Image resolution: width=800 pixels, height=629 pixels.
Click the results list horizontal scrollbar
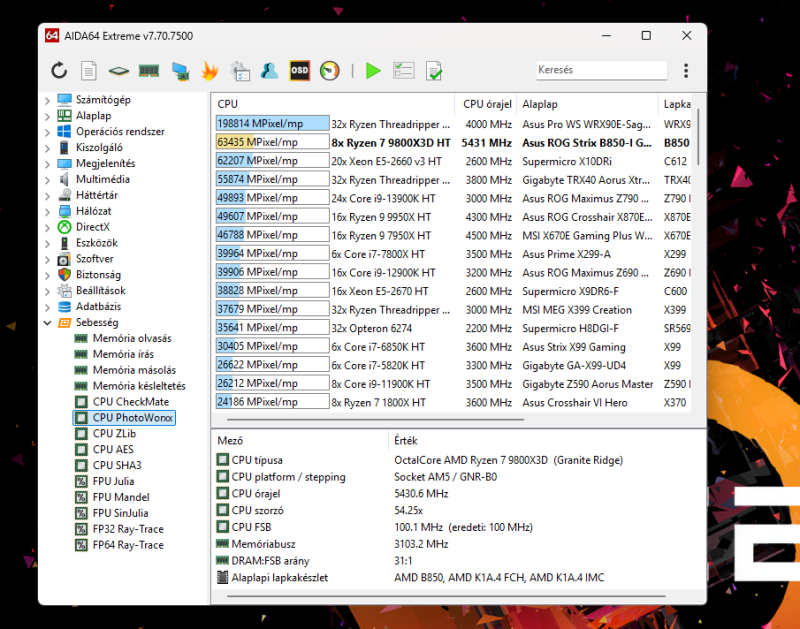[375, 419]
